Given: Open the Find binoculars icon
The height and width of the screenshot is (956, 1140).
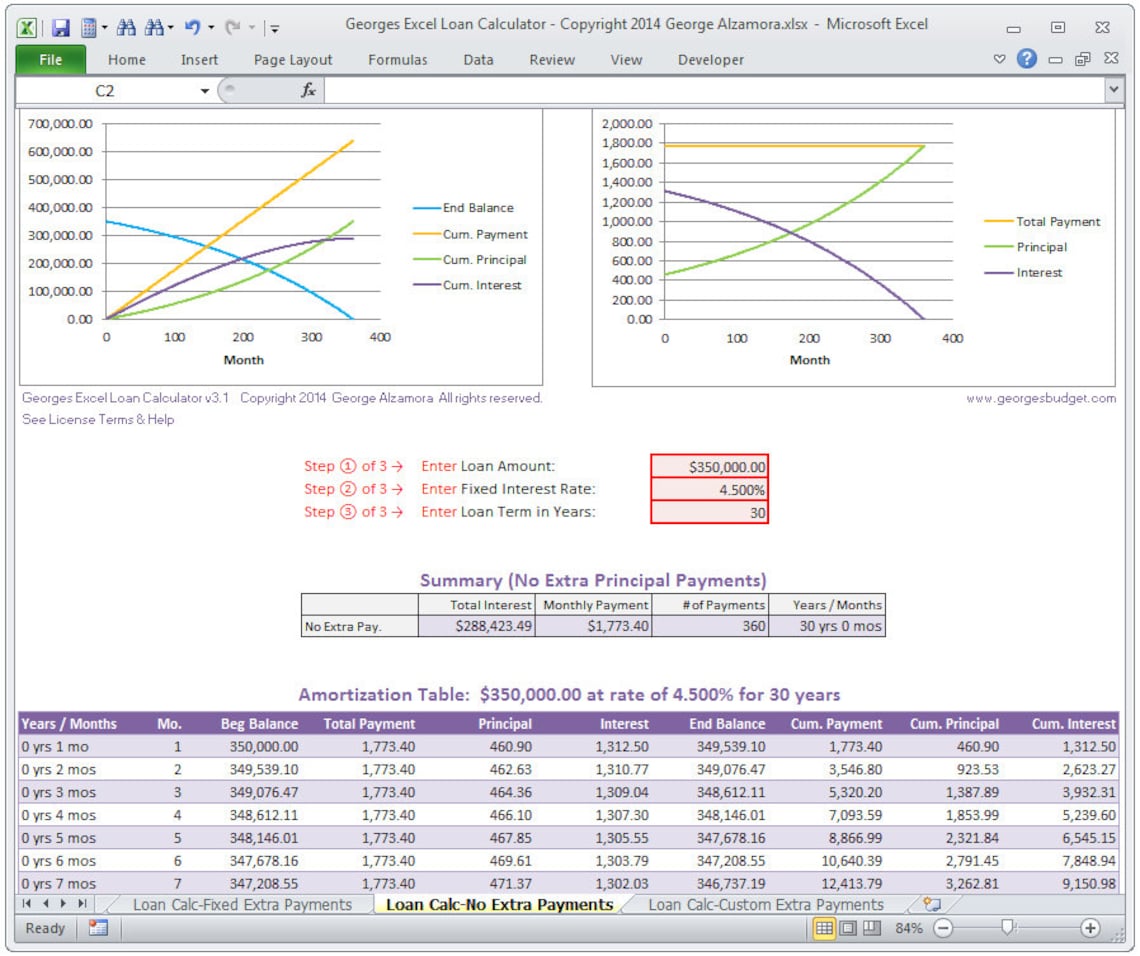Looking at the screenshot, I should click(x=127, y=27).
